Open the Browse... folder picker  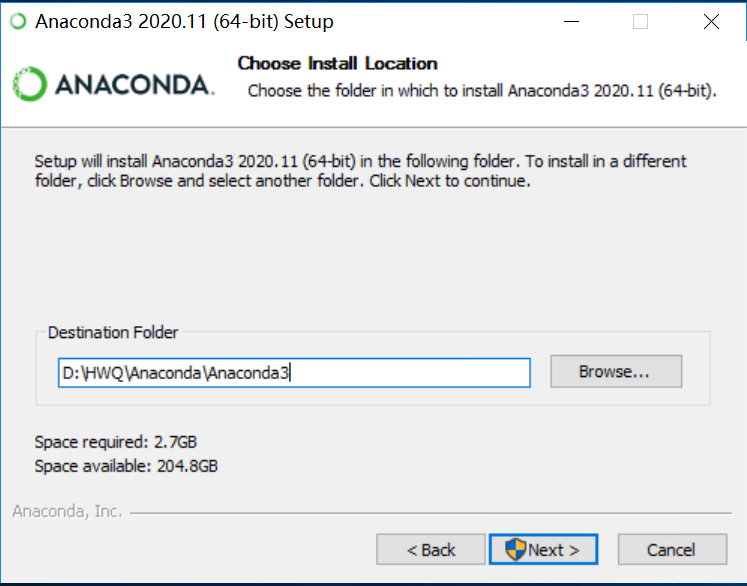(615, 372)
